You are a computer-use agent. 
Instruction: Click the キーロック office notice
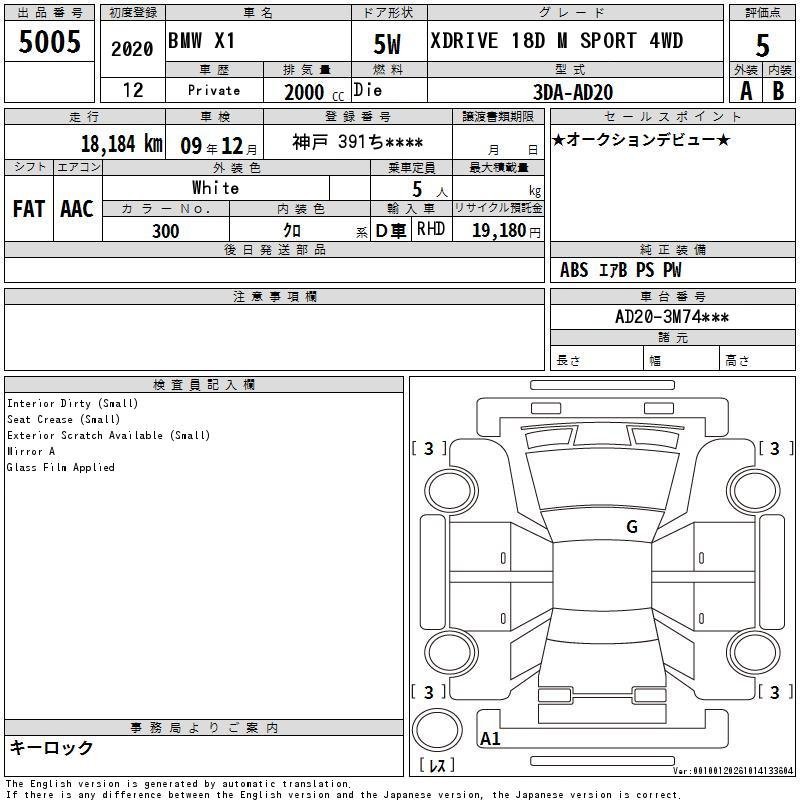[52, 747]
